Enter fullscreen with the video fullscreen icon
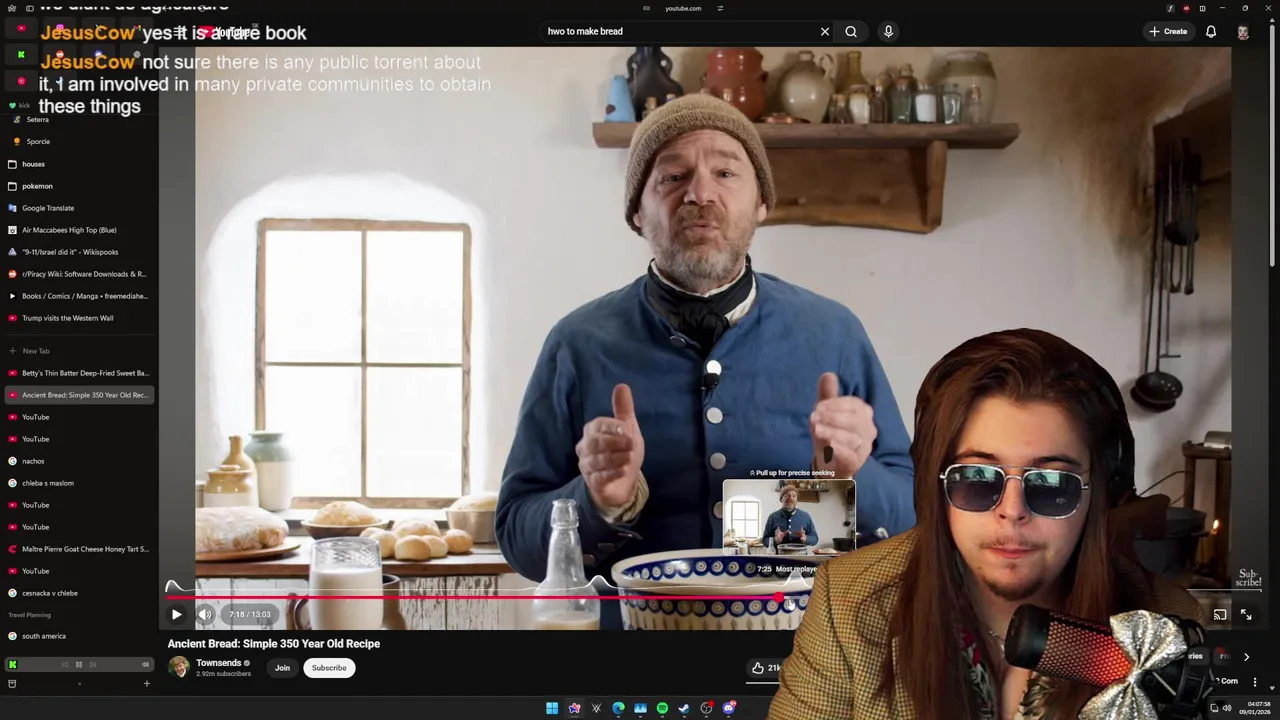Image resolution: width=1280 pixels, height=720 pixels. point(1246,614)
